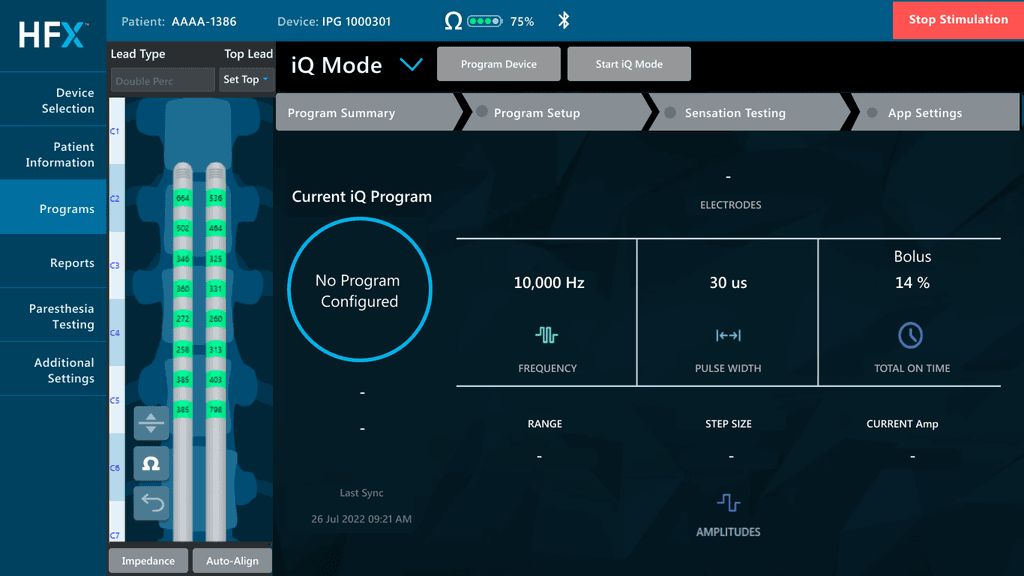Click the STEP SIZE label
The width and height of the screenshot is (1024, 576).
(x=728, y=424)
